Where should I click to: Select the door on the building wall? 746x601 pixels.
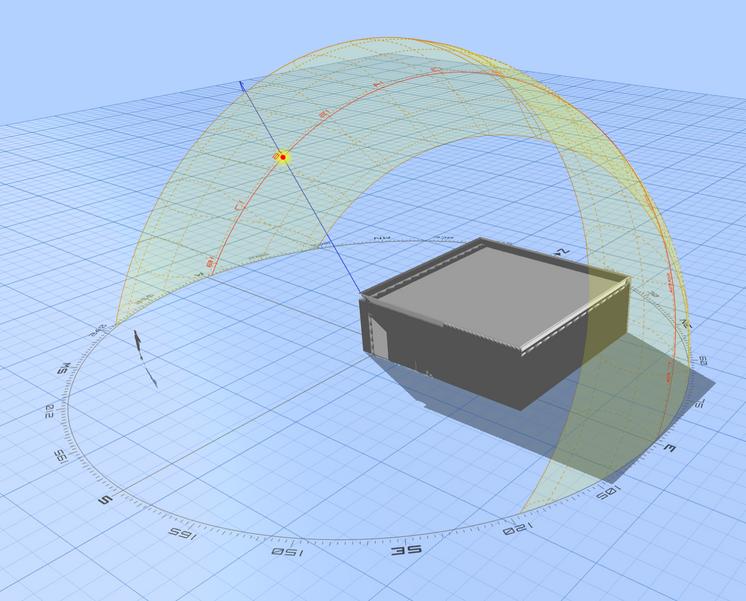coord(379,338)
